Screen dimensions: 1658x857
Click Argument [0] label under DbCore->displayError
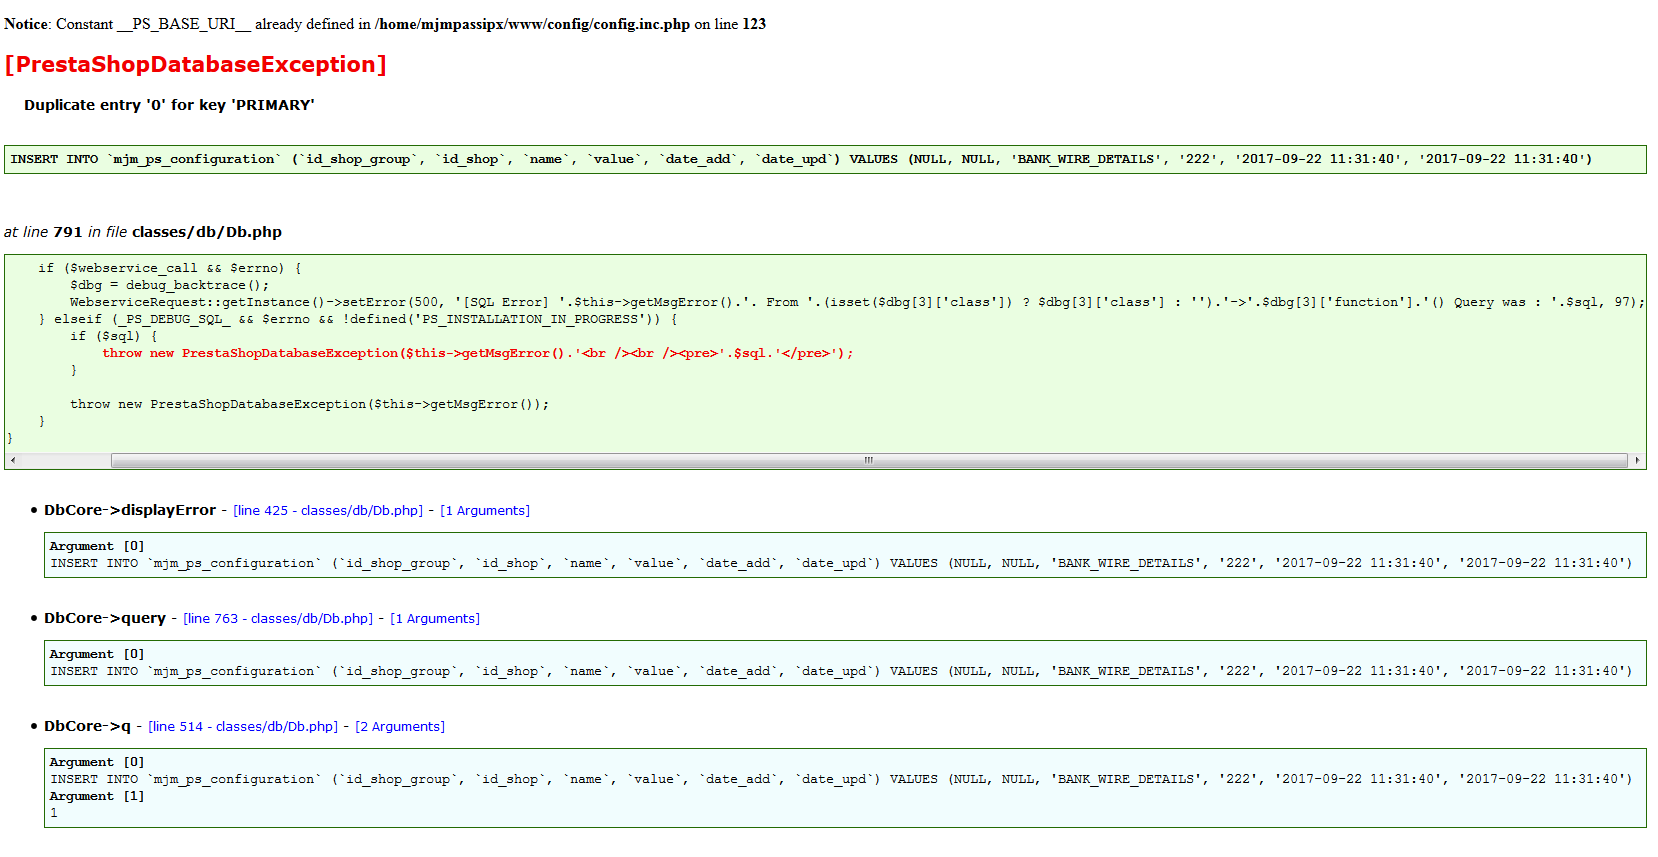pyautogui.click(x=97, y=546)
